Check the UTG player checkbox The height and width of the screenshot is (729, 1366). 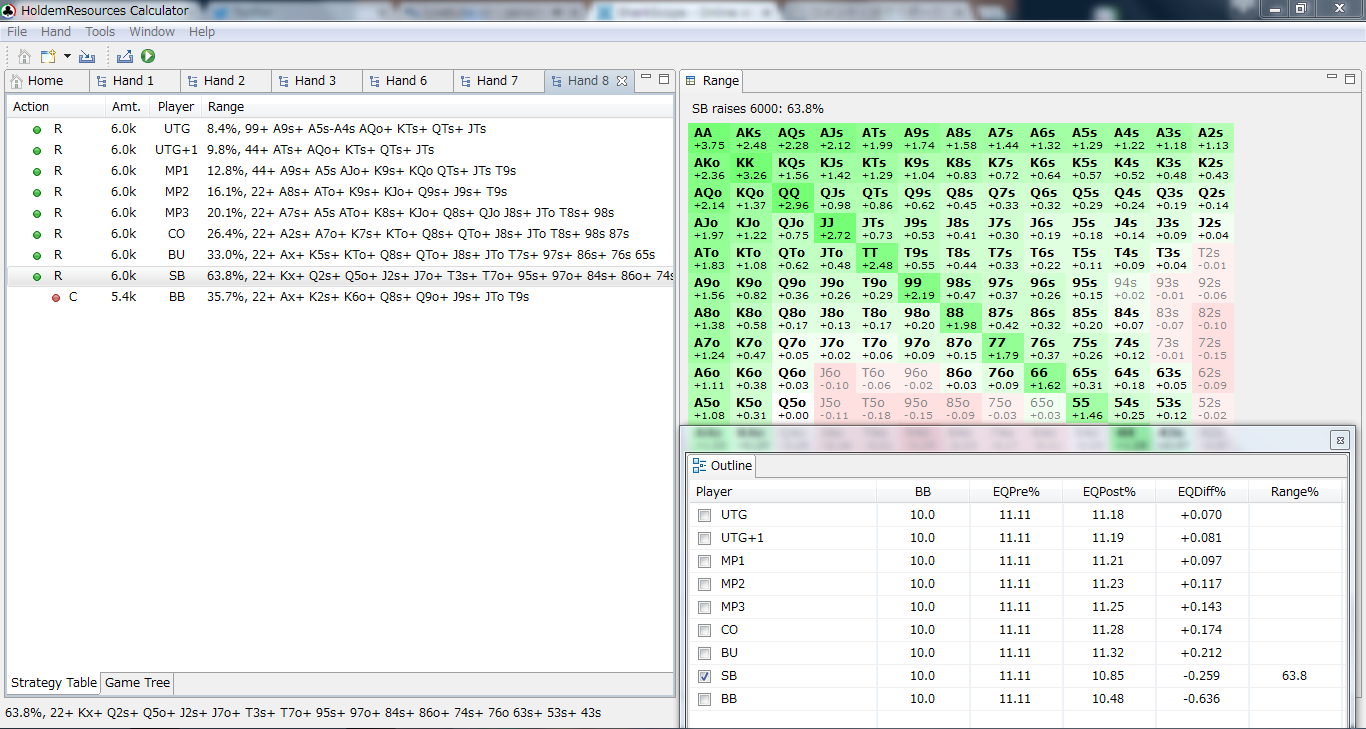(x=705, y=515)
